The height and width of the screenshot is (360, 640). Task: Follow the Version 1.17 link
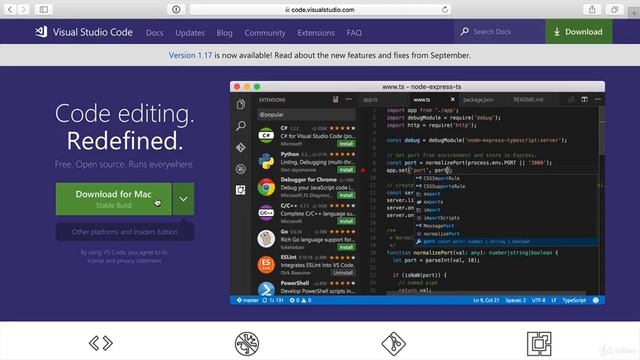[190, 55]
